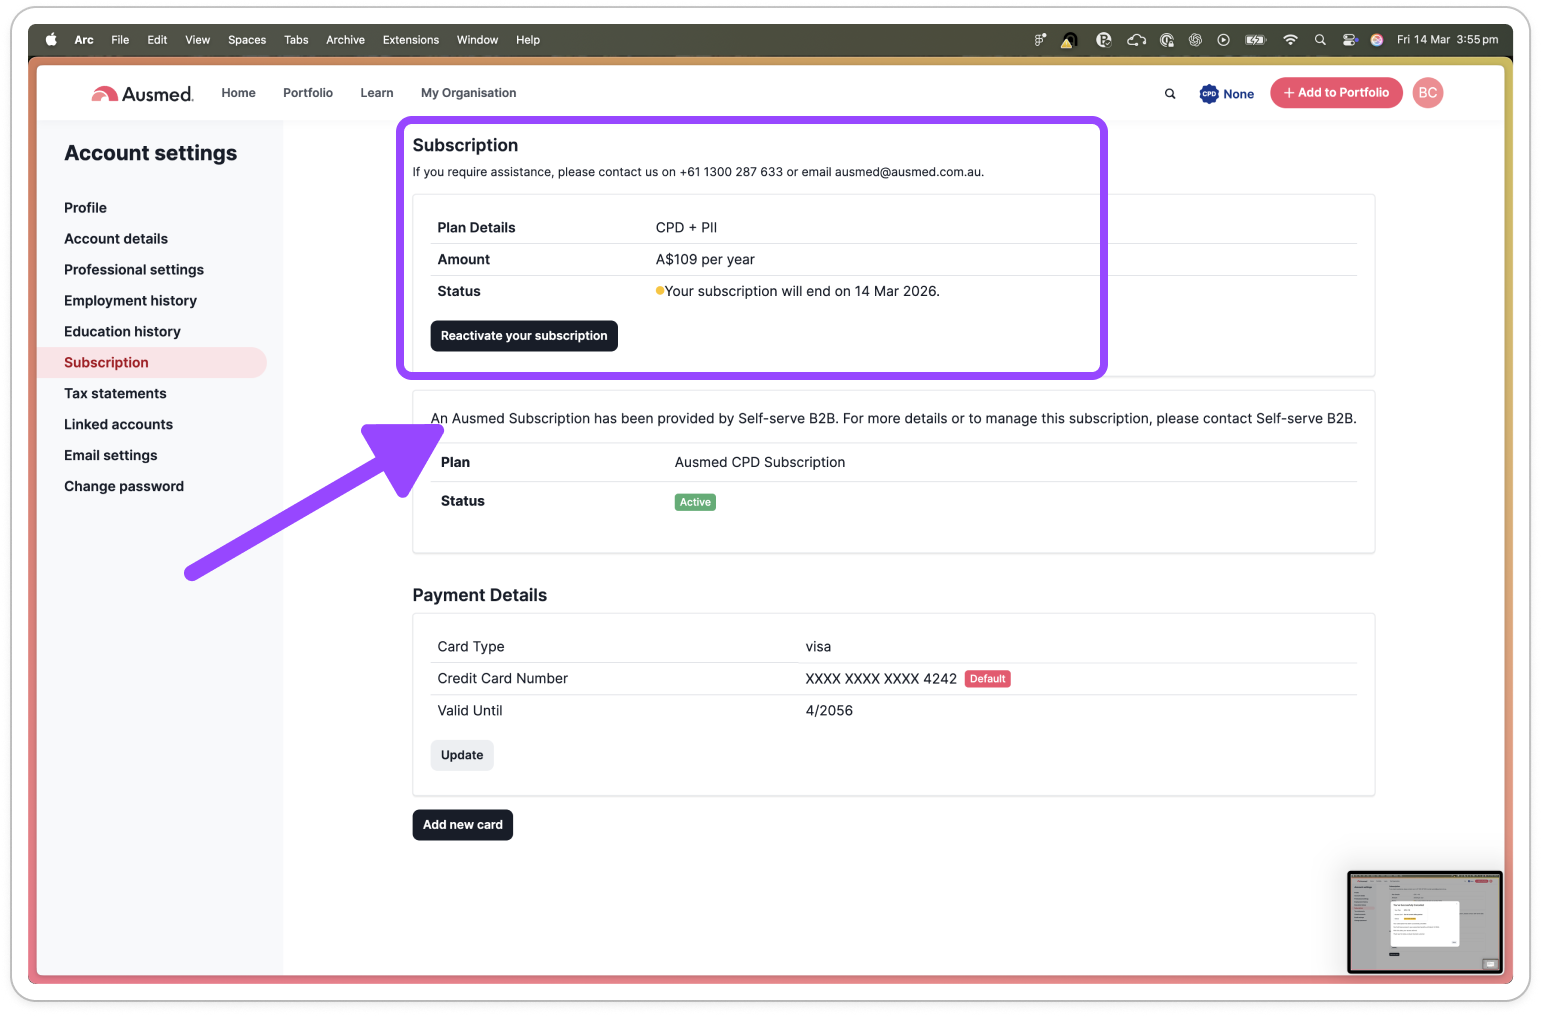Screen dimensions: 1542x1016
Task: Click the screenshot preview thumbnail
Action: (1425, 922)
